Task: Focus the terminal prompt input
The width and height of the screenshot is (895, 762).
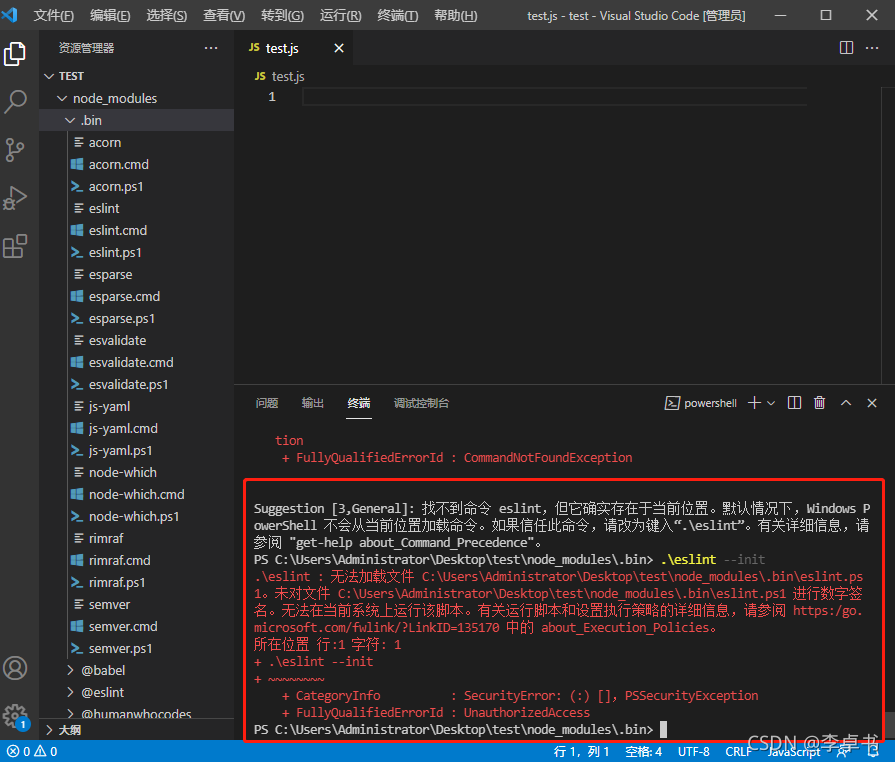Action: pos(663,729)
